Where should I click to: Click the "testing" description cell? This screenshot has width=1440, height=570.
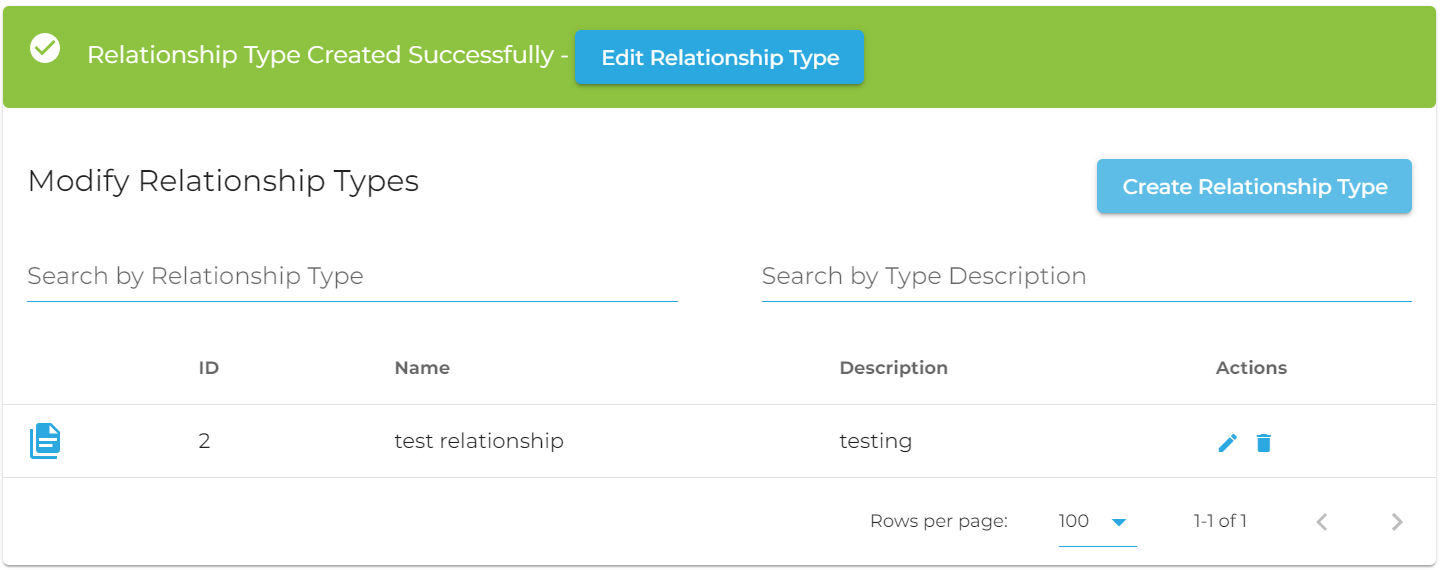875,441
